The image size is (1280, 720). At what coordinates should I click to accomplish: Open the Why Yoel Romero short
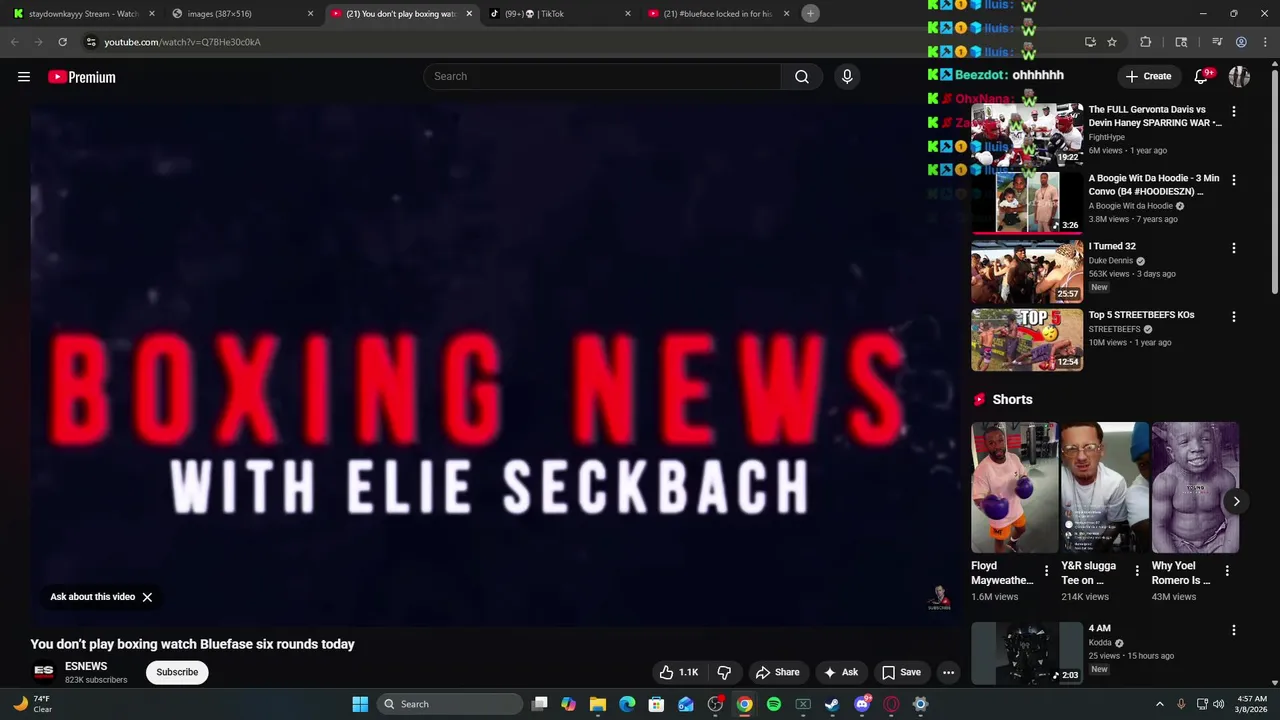click(x=1195, y=488)
